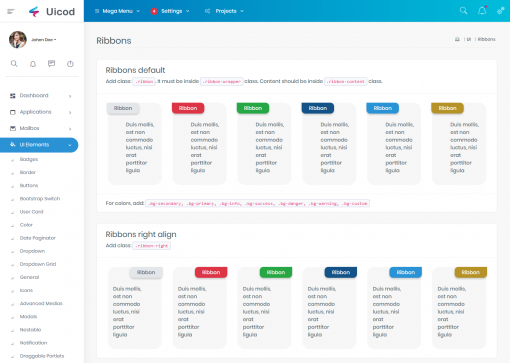Open the Mega Menu dropdown
Viewport: 510px width, 363px height.
pos(117,11)
